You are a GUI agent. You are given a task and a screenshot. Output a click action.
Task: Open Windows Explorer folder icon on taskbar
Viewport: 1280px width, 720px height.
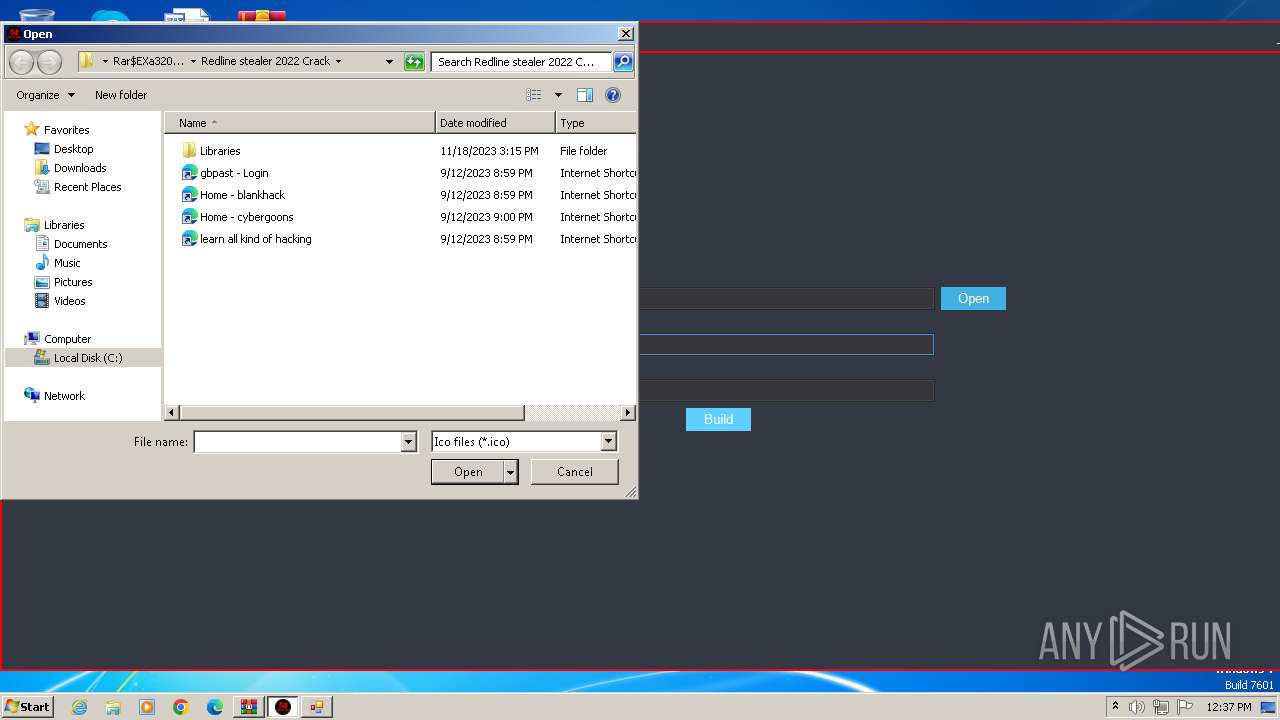point(113,707)
